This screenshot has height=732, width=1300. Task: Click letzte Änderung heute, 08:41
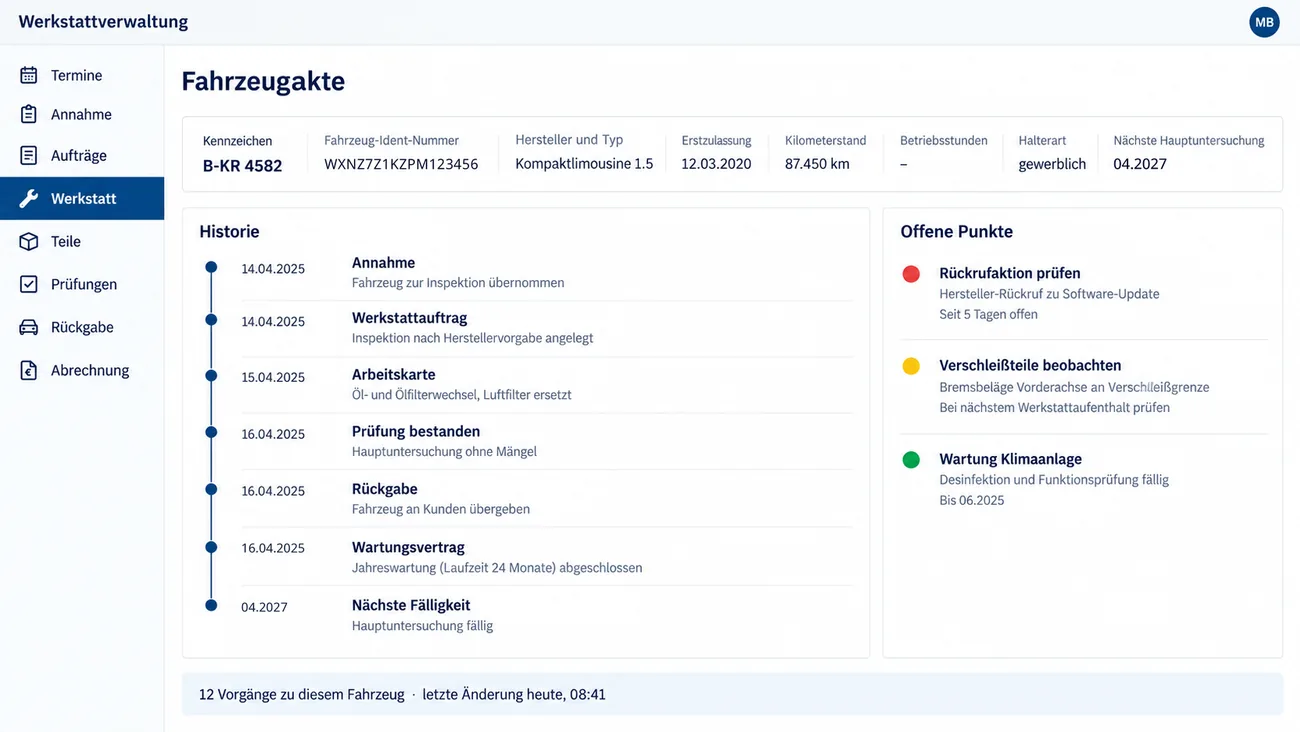coord(514,694)
